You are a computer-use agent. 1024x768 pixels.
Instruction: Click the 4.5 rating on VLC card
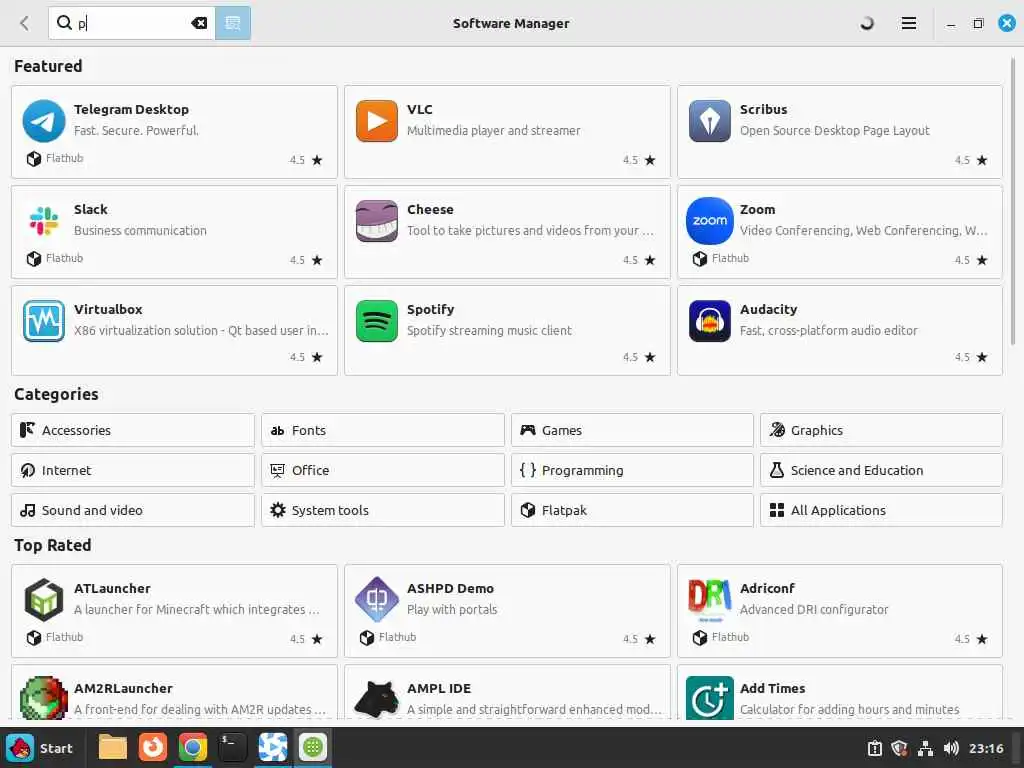point(630,160)
